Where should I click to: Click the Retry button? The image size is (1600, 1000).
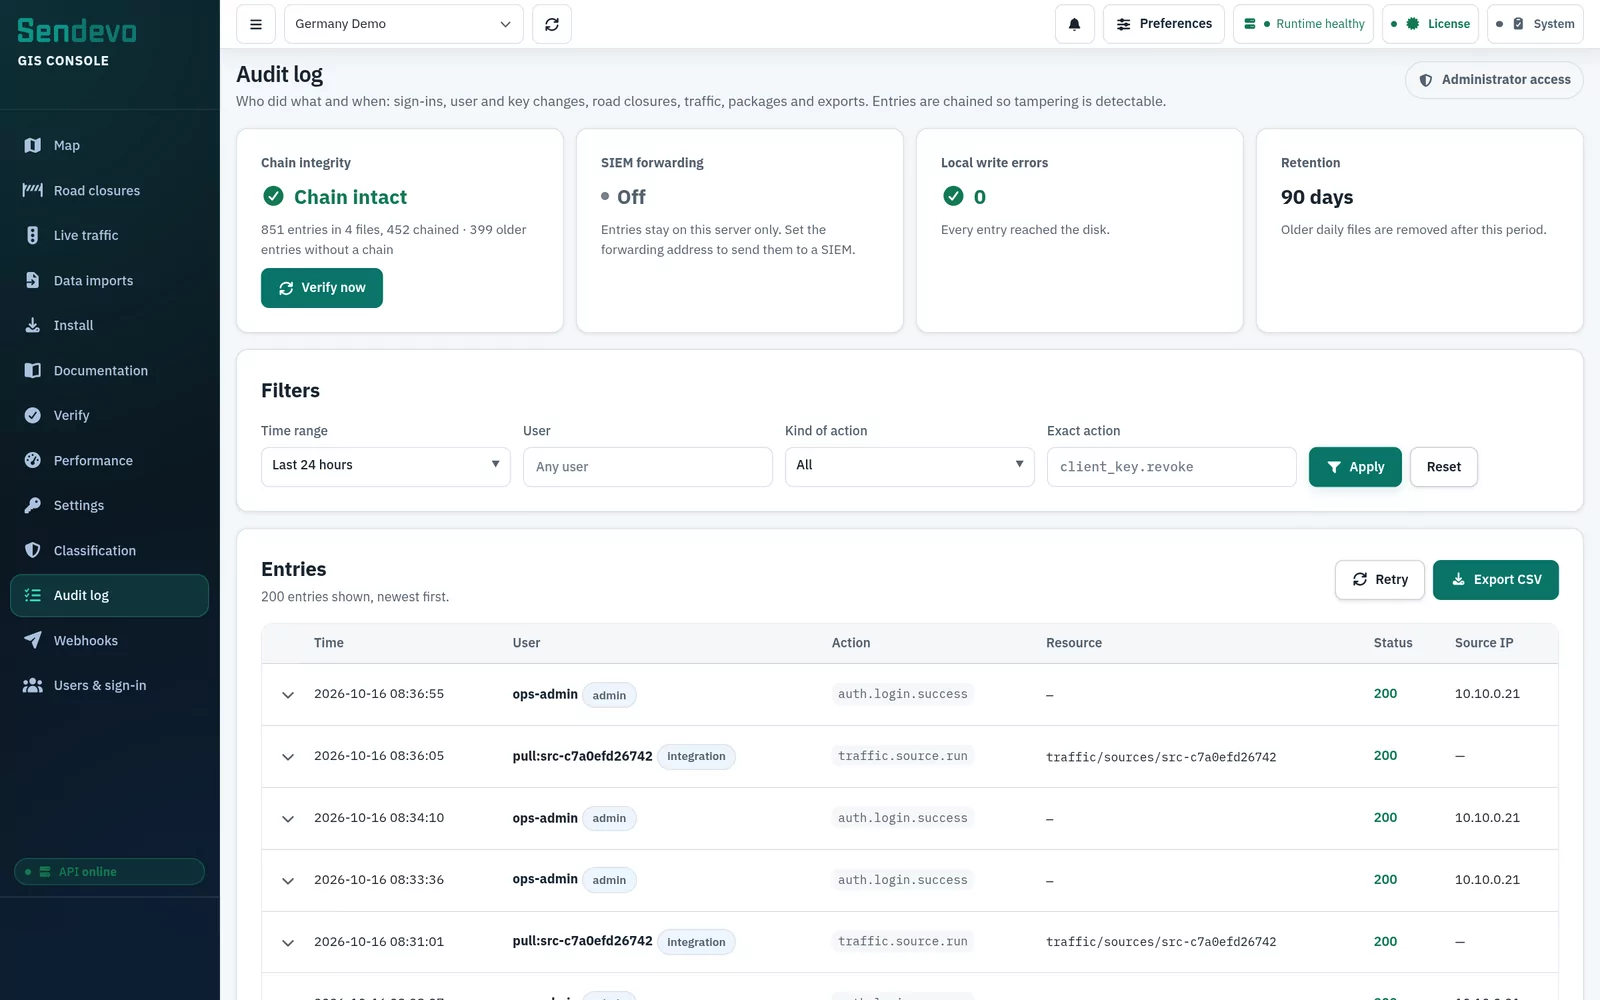(1380, 580)
